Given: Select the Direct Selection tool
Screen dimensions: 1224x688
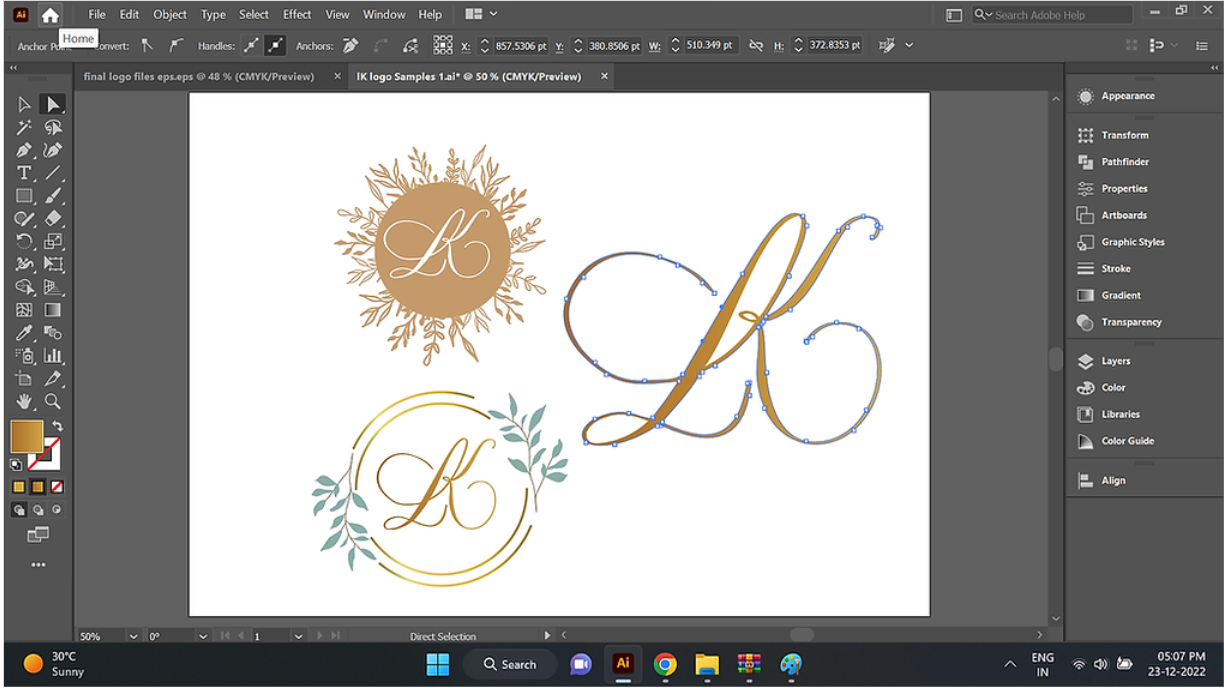Looking at the screenshot, I should tap(51, 103).
